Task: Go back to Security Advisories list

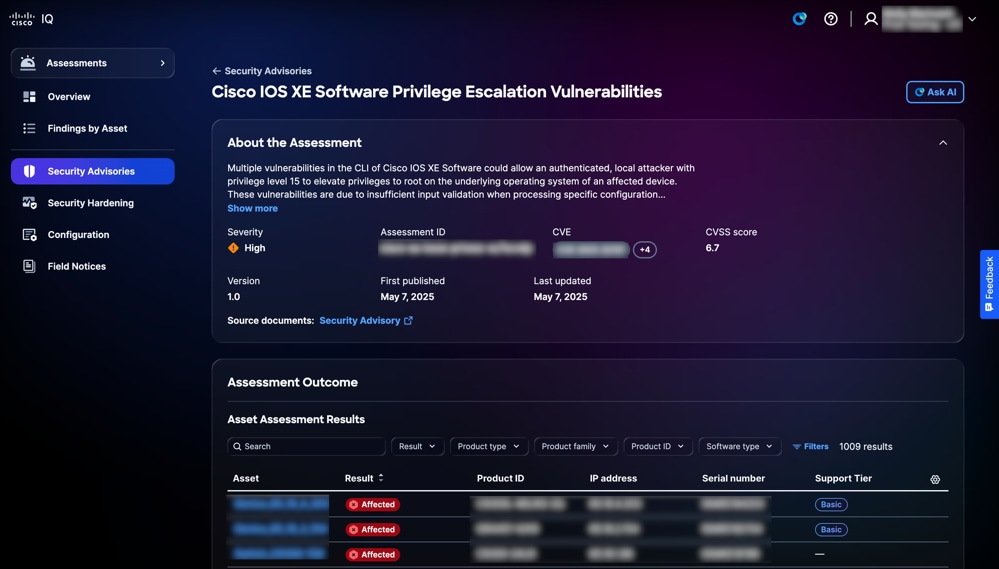Action: click(x=262, y=71)
